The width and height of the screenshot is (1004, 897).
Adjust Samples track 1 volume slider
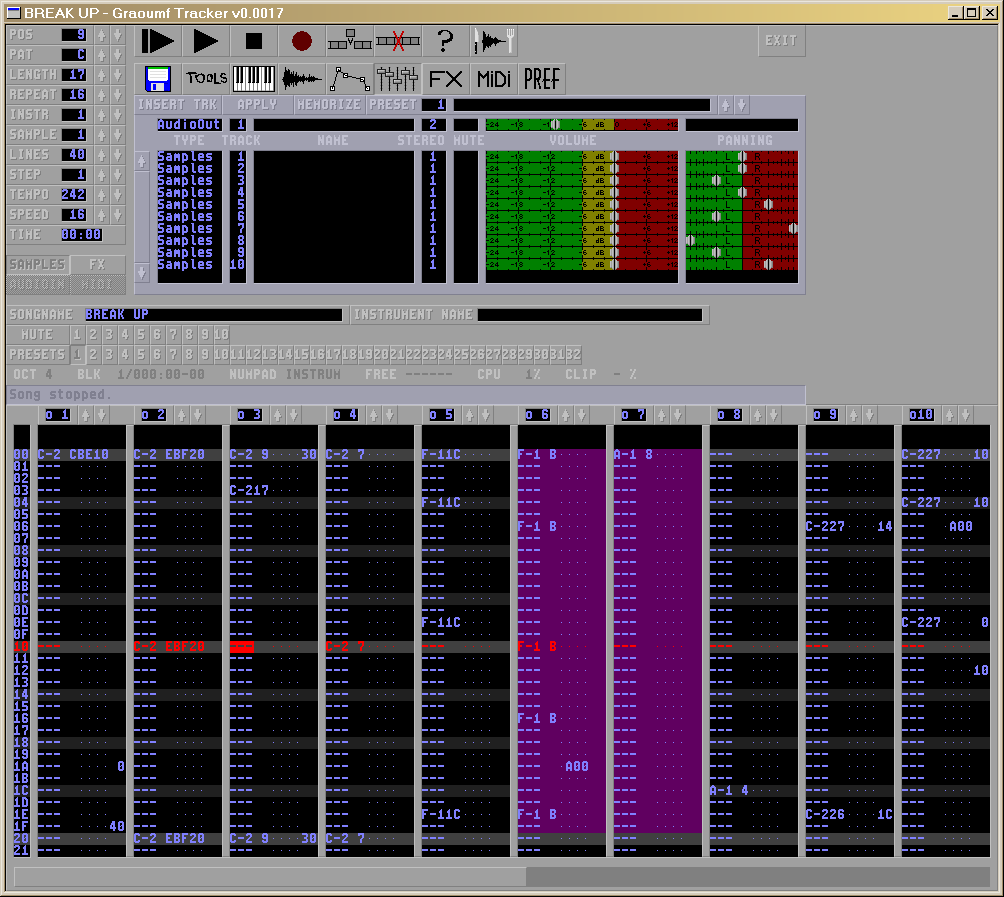click(x=581, y=156)
